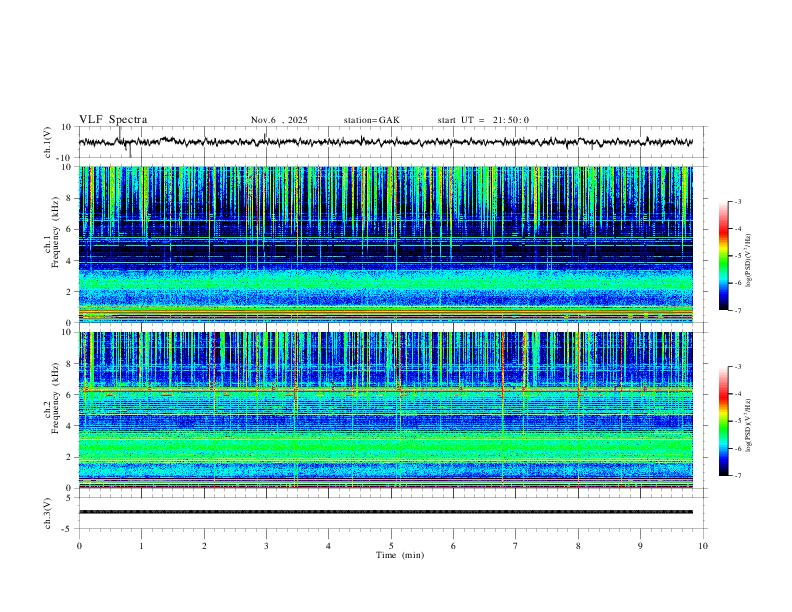Click the "start UT = 21:50:0" text

click(x=483, y=120)
